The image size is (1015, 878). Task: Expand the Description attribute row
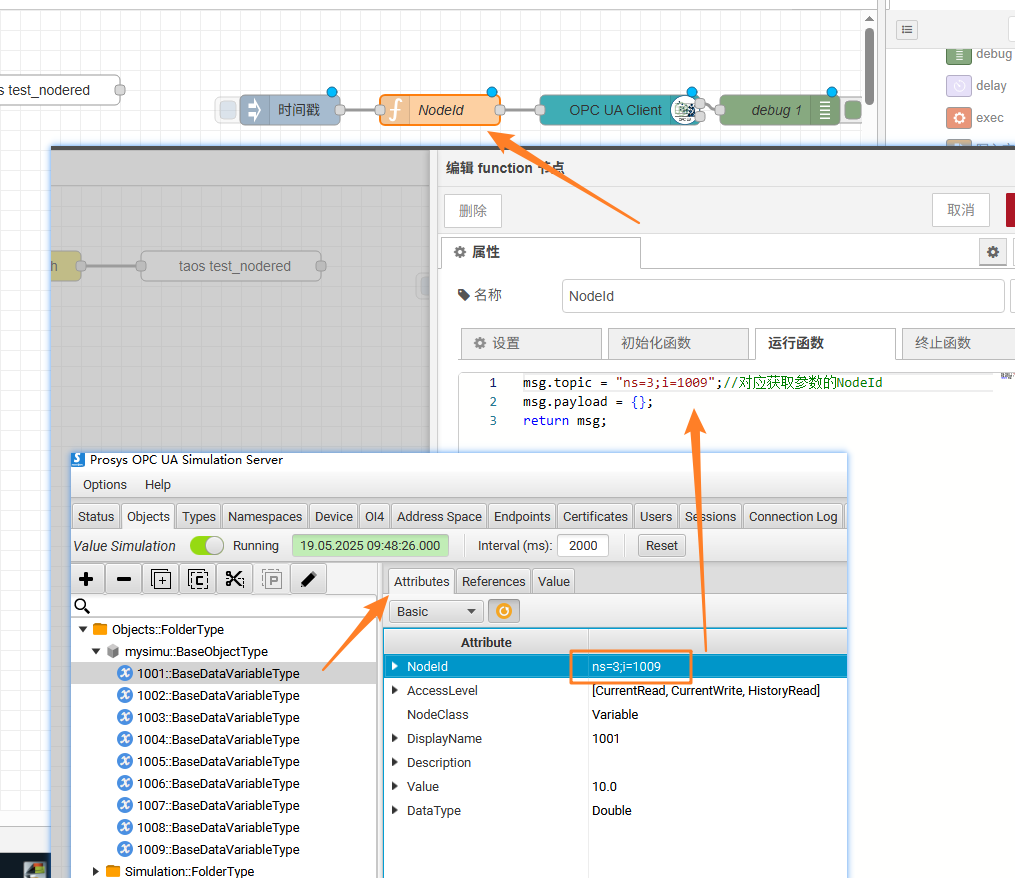[x=395, y=762]
